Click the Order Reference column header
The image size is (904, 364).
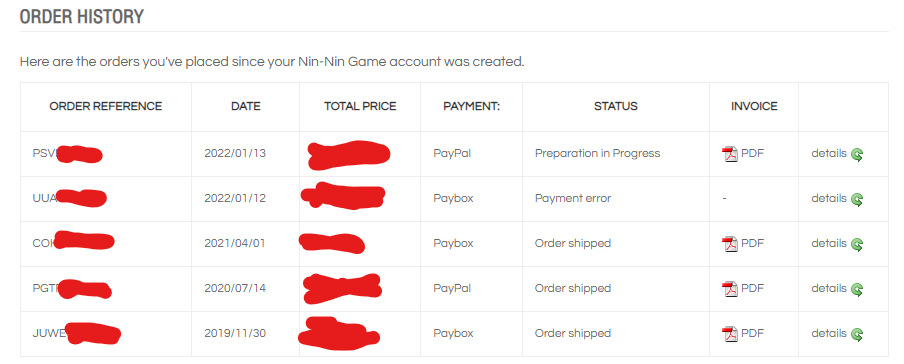106,106
